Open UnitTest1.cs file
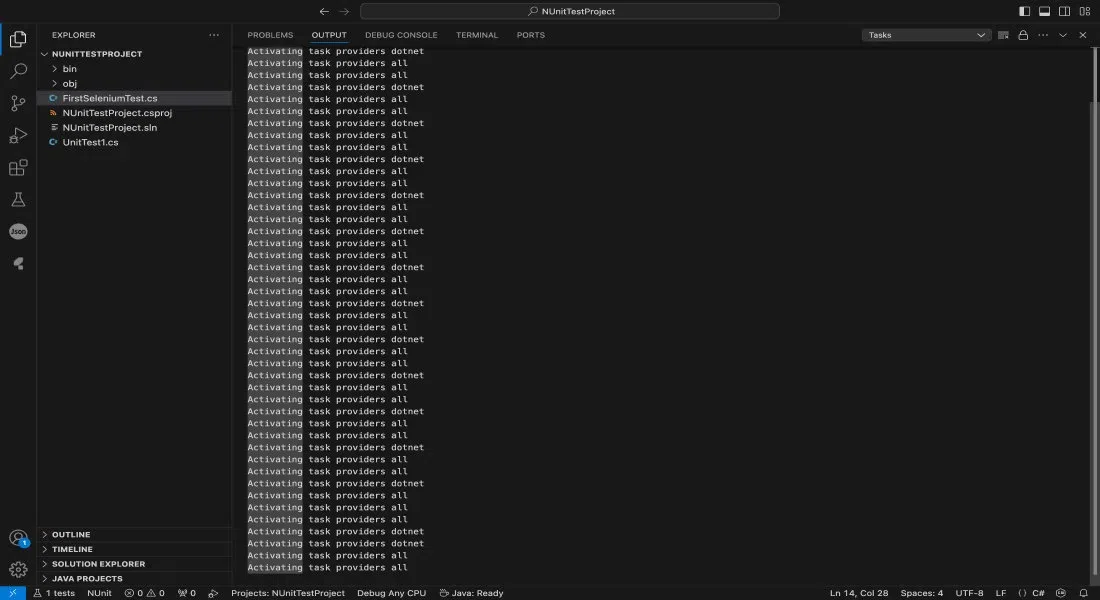The width and height of the screenshot is (1100, 600). tap(134, 142)
